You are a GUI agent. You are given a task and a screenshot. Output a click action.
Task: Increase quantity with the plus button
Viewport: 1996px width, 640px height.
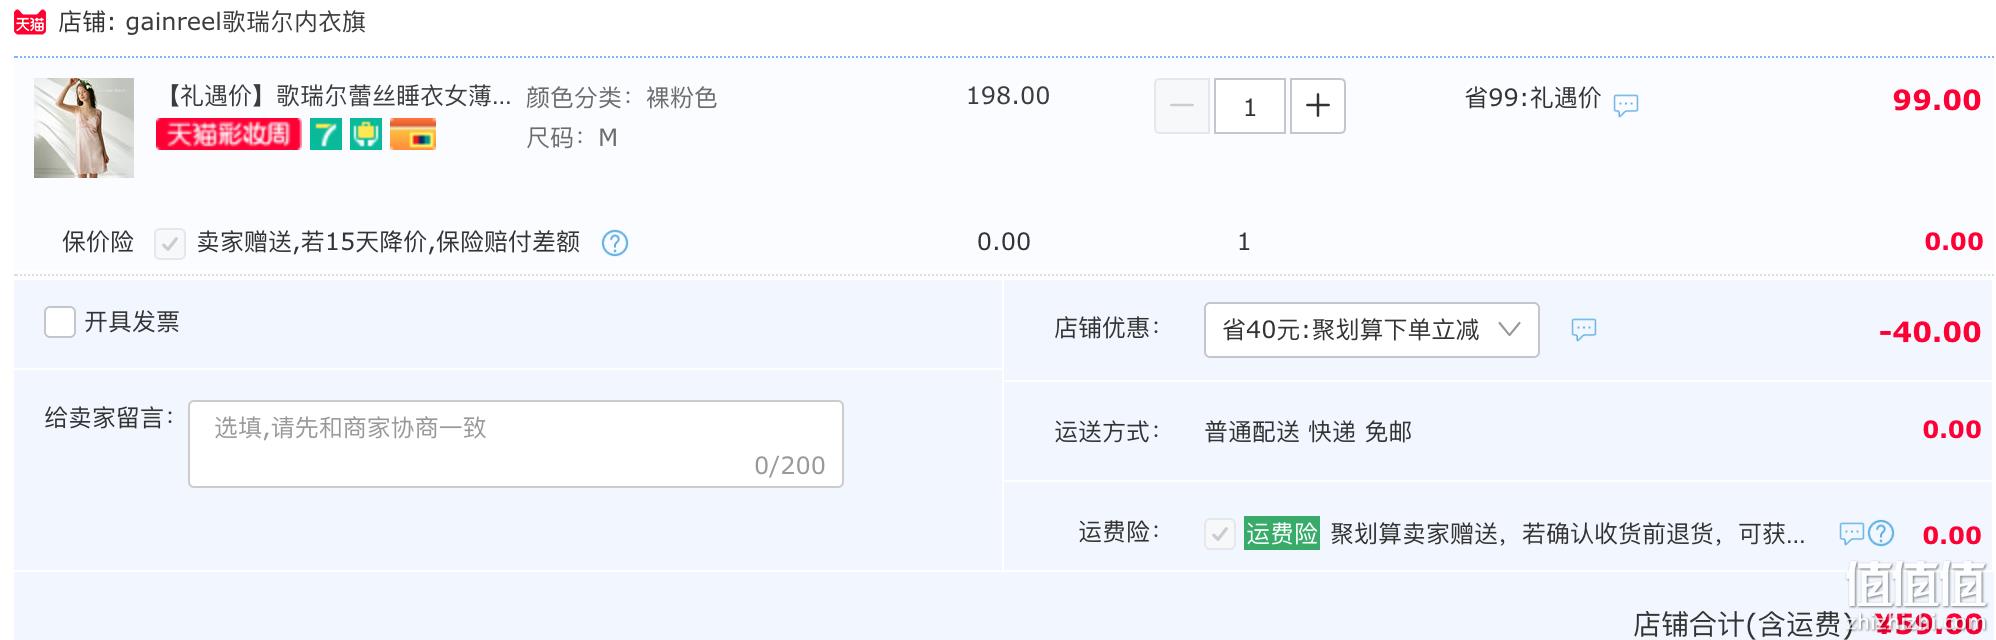(1318, 106)
